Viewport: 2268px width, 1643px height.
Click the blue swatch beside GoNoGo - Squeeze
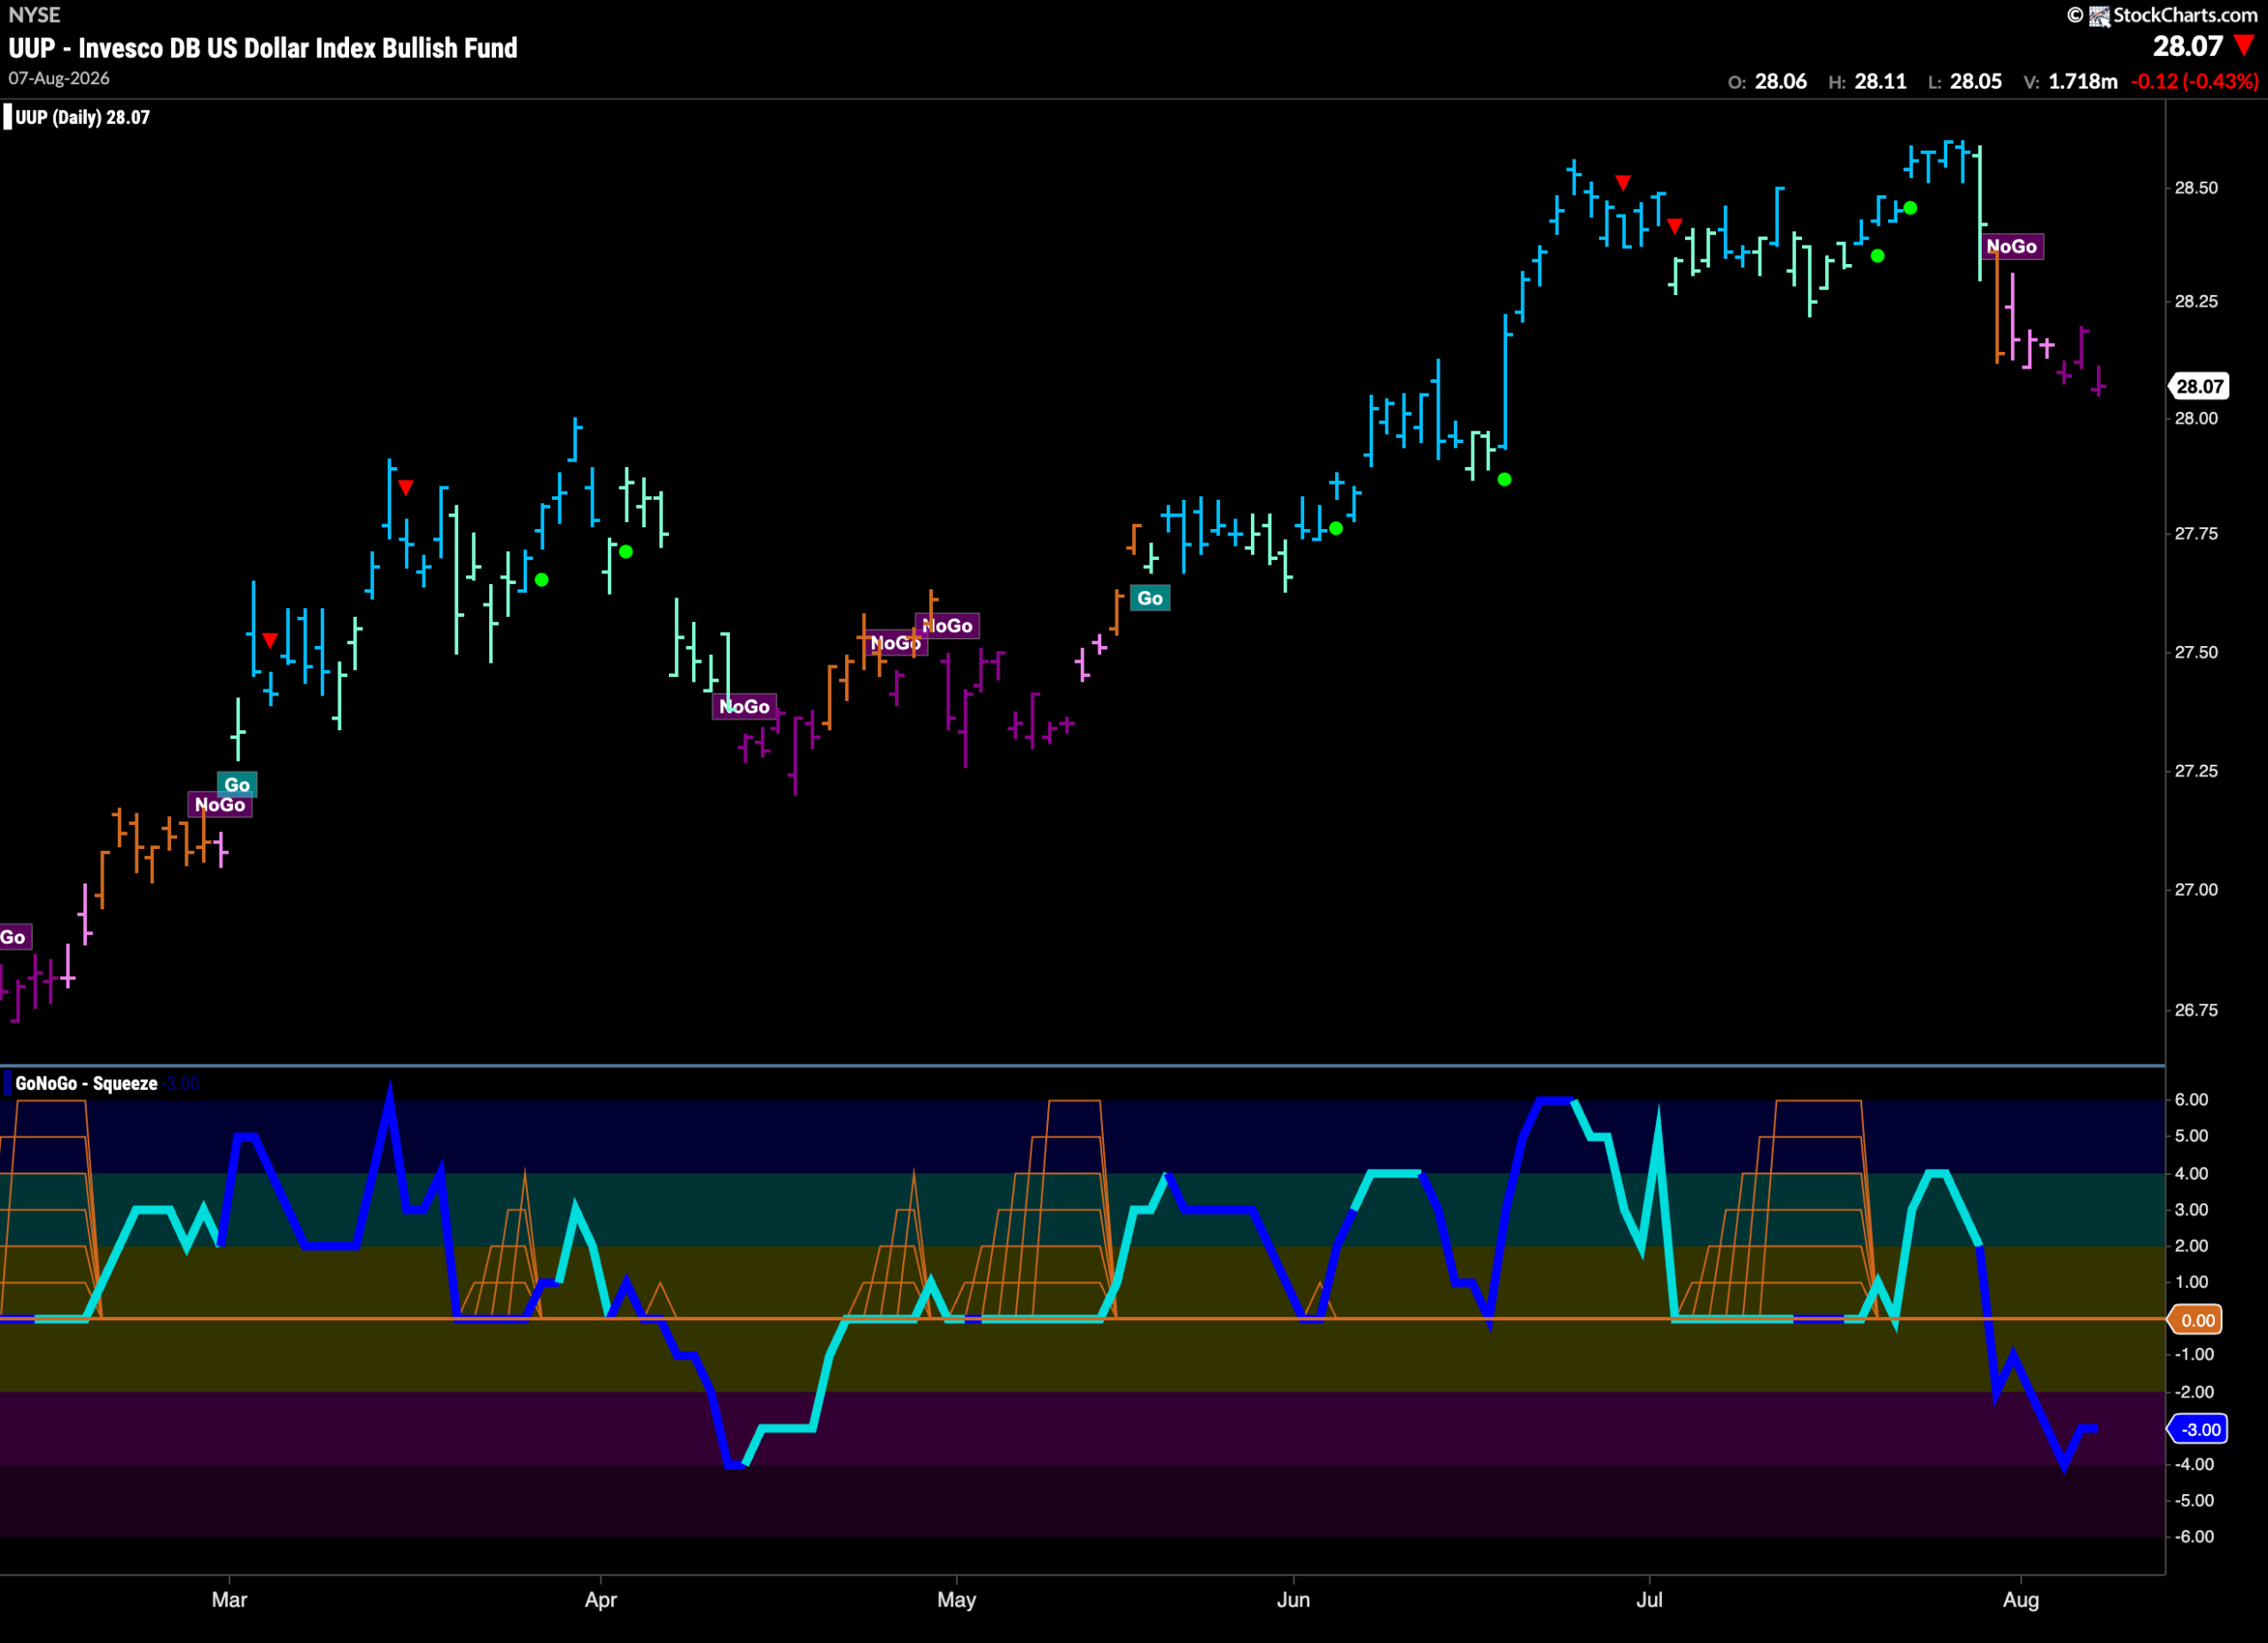click(8, 1083)
